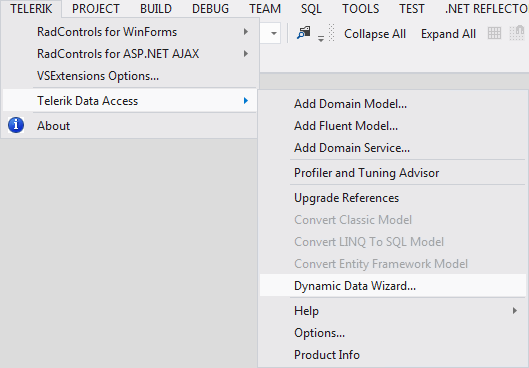
Task: Open the TELERIK menu
Action: pos(31,9)
